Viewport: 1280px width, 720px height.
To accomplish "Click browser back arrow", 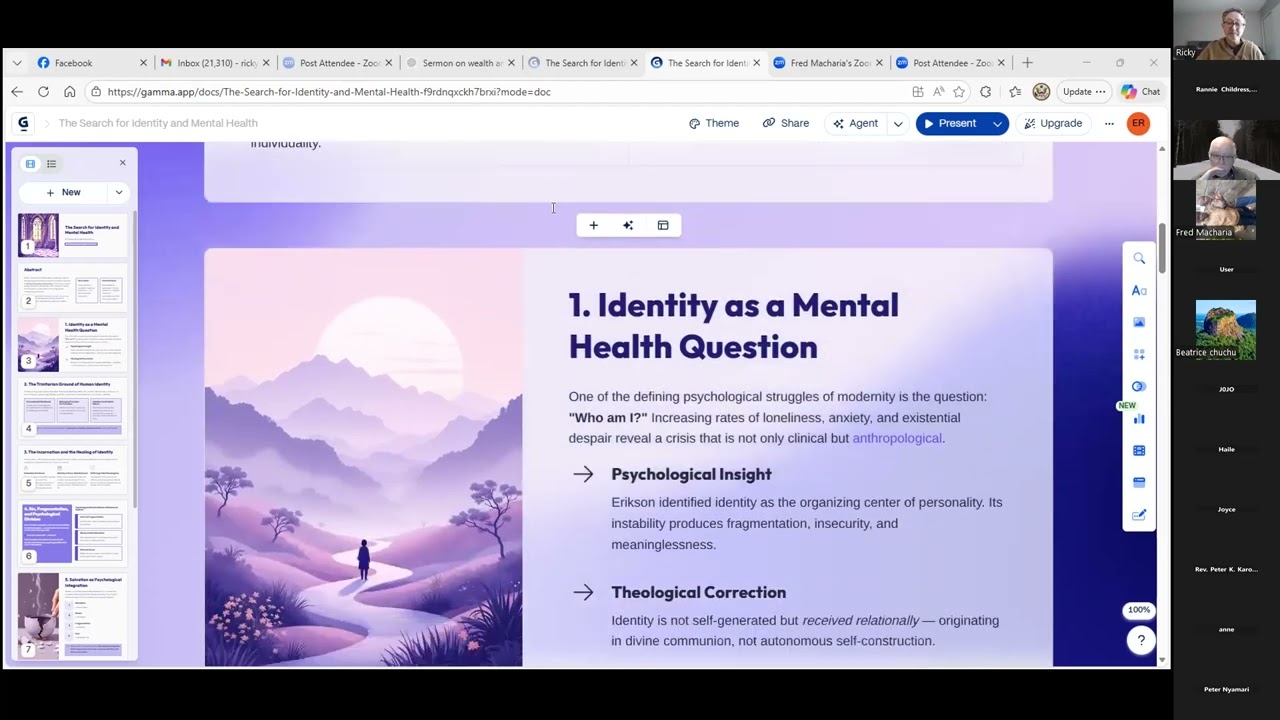I will tap(17, 92).
